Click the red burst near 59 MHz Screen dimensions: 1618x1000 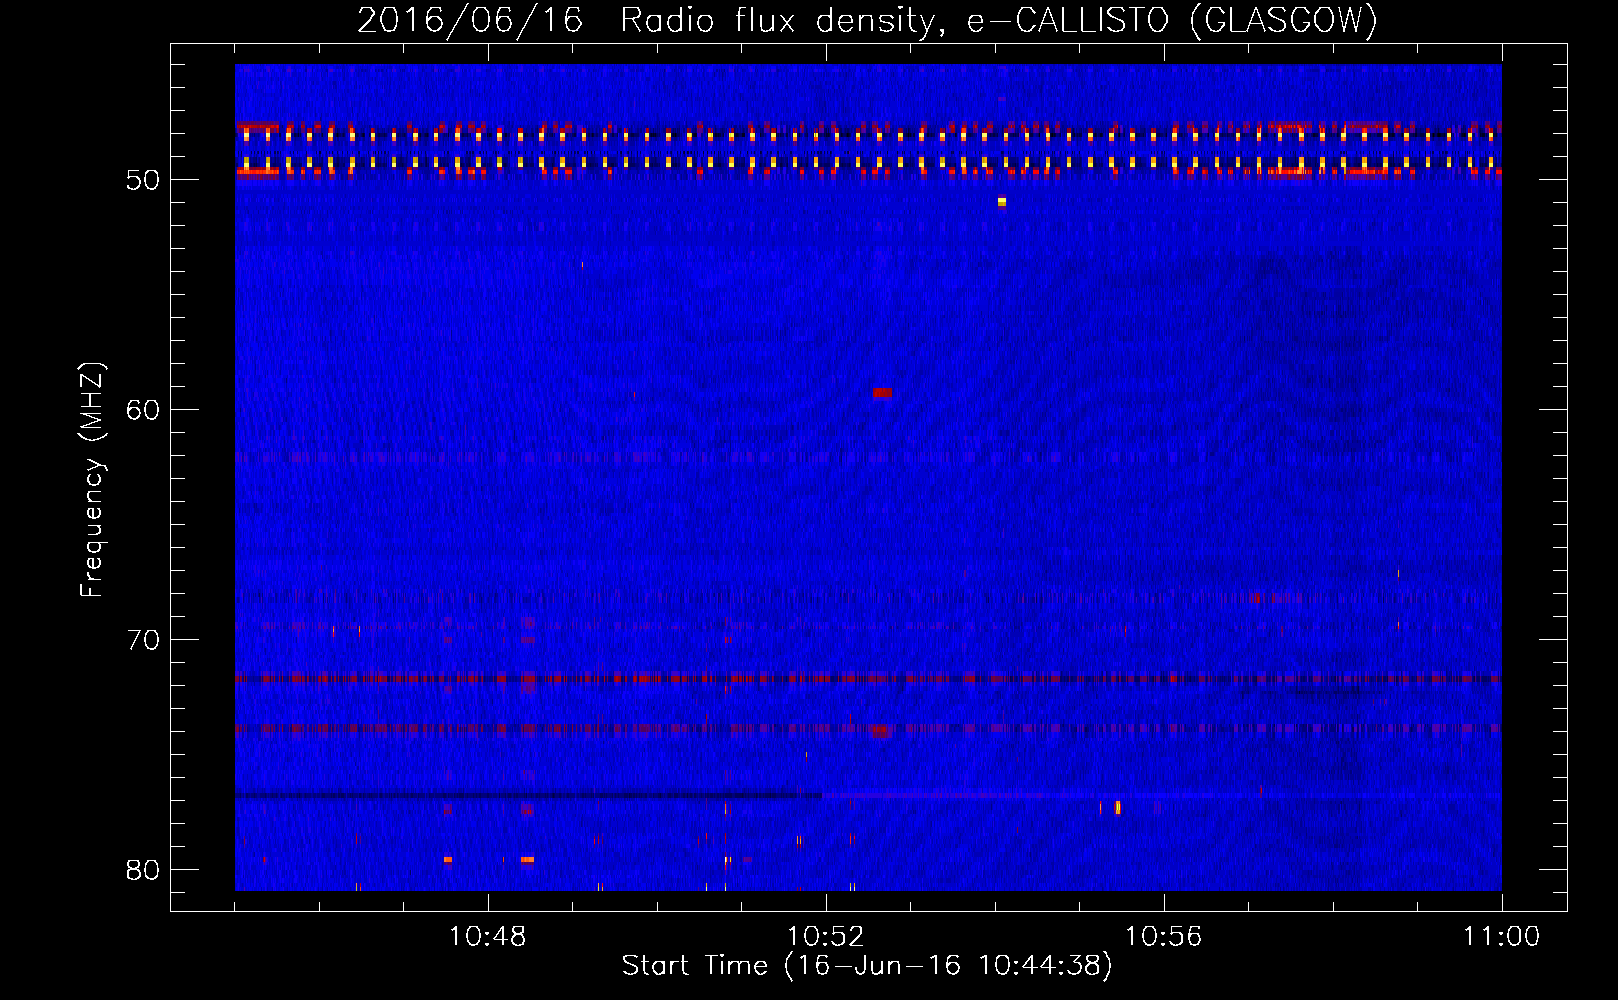(x=882, y=393)
